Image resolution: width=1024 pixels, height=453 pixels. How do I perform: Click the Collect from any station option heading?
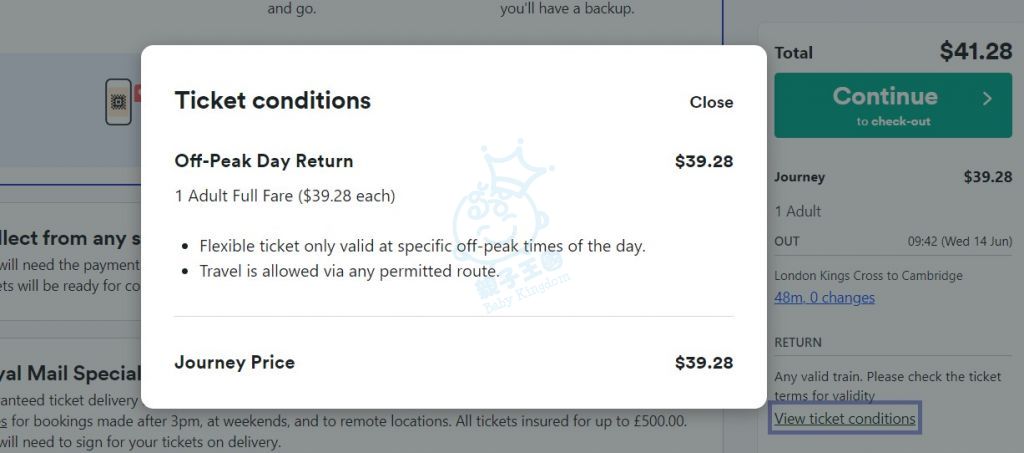coord(70,239)
